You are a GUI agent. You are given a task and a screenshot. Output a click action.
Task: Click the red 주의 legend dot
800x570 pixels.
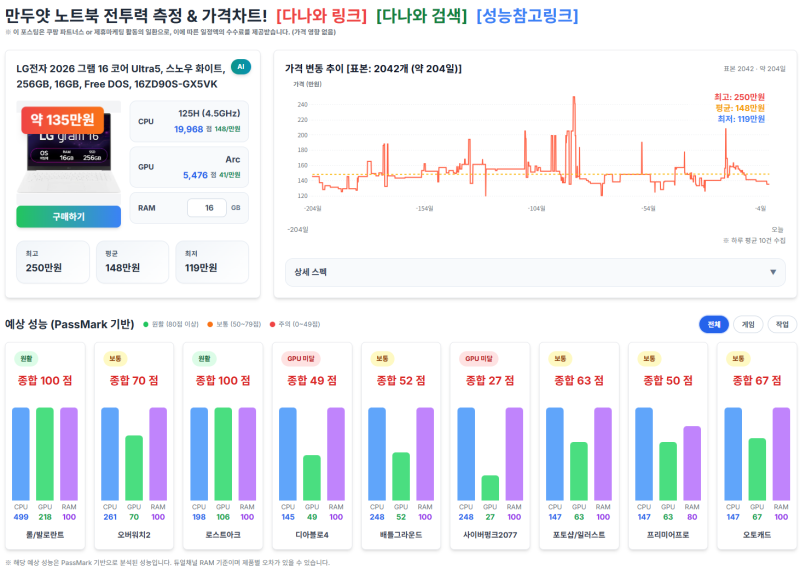(272, 325)
